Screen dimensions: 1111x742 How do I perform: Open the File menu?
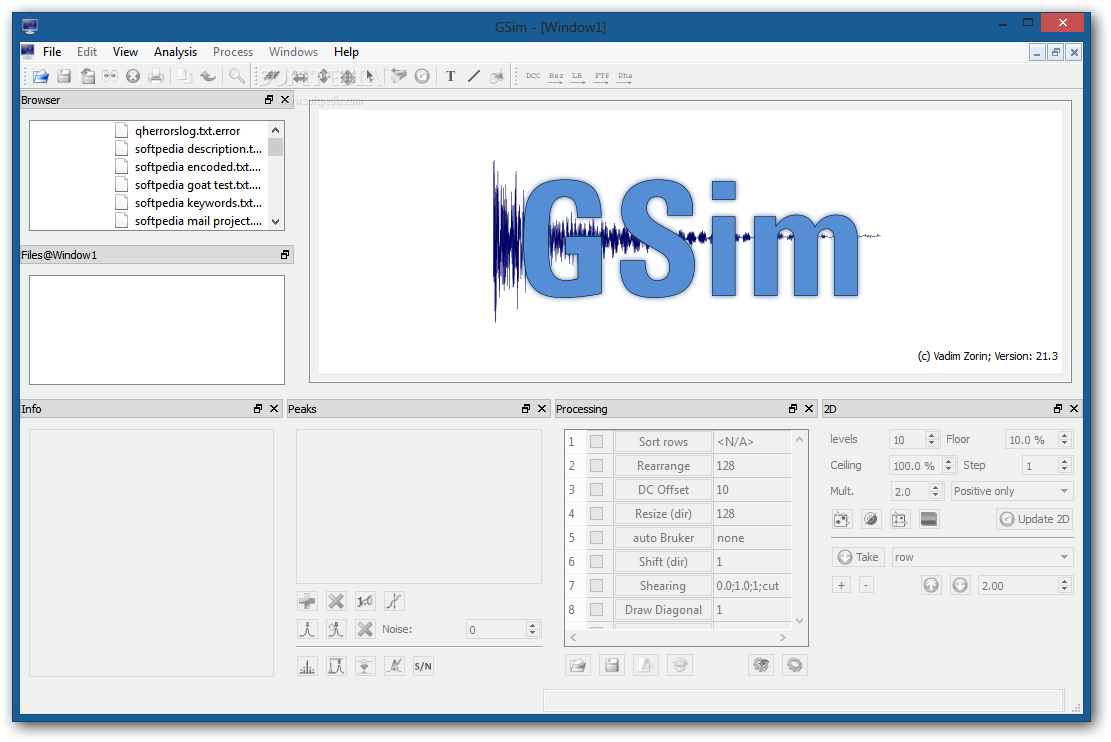click(x=52, y=52)
